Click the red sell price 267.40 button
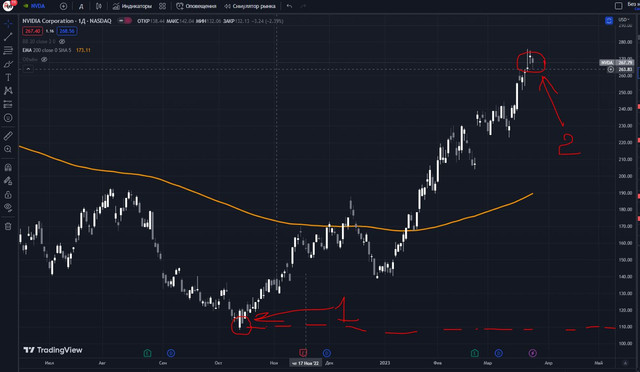This screenshot has height=372, width=640. pyautogui.click(x=32, y=31)
